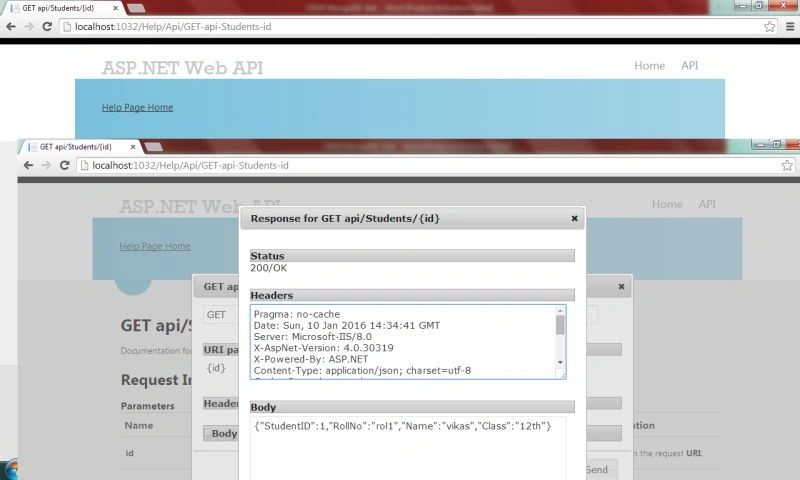
Task: Click the {id} URI parameter label
Action: [x=216, y=368]
